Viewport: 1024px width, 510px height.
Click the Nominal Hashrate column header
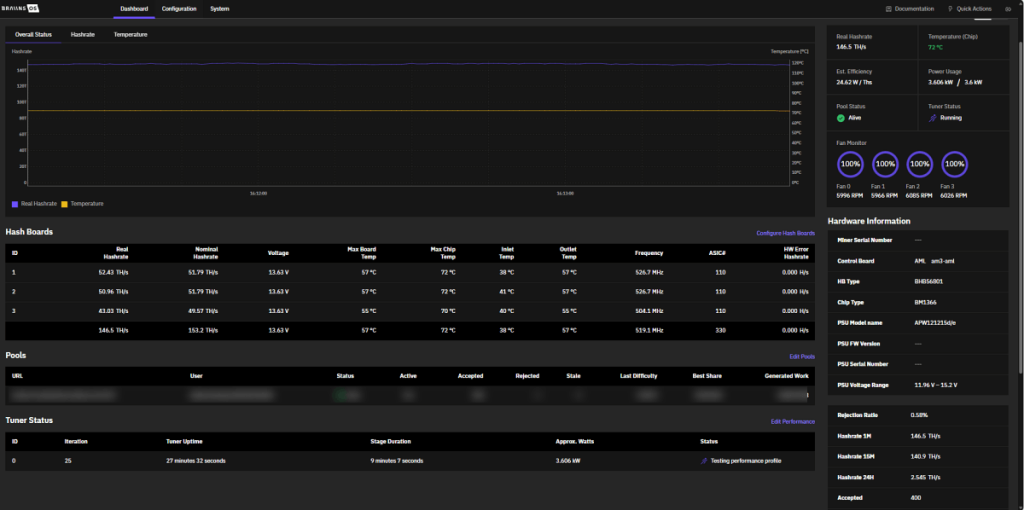click(x=206, y=253)
